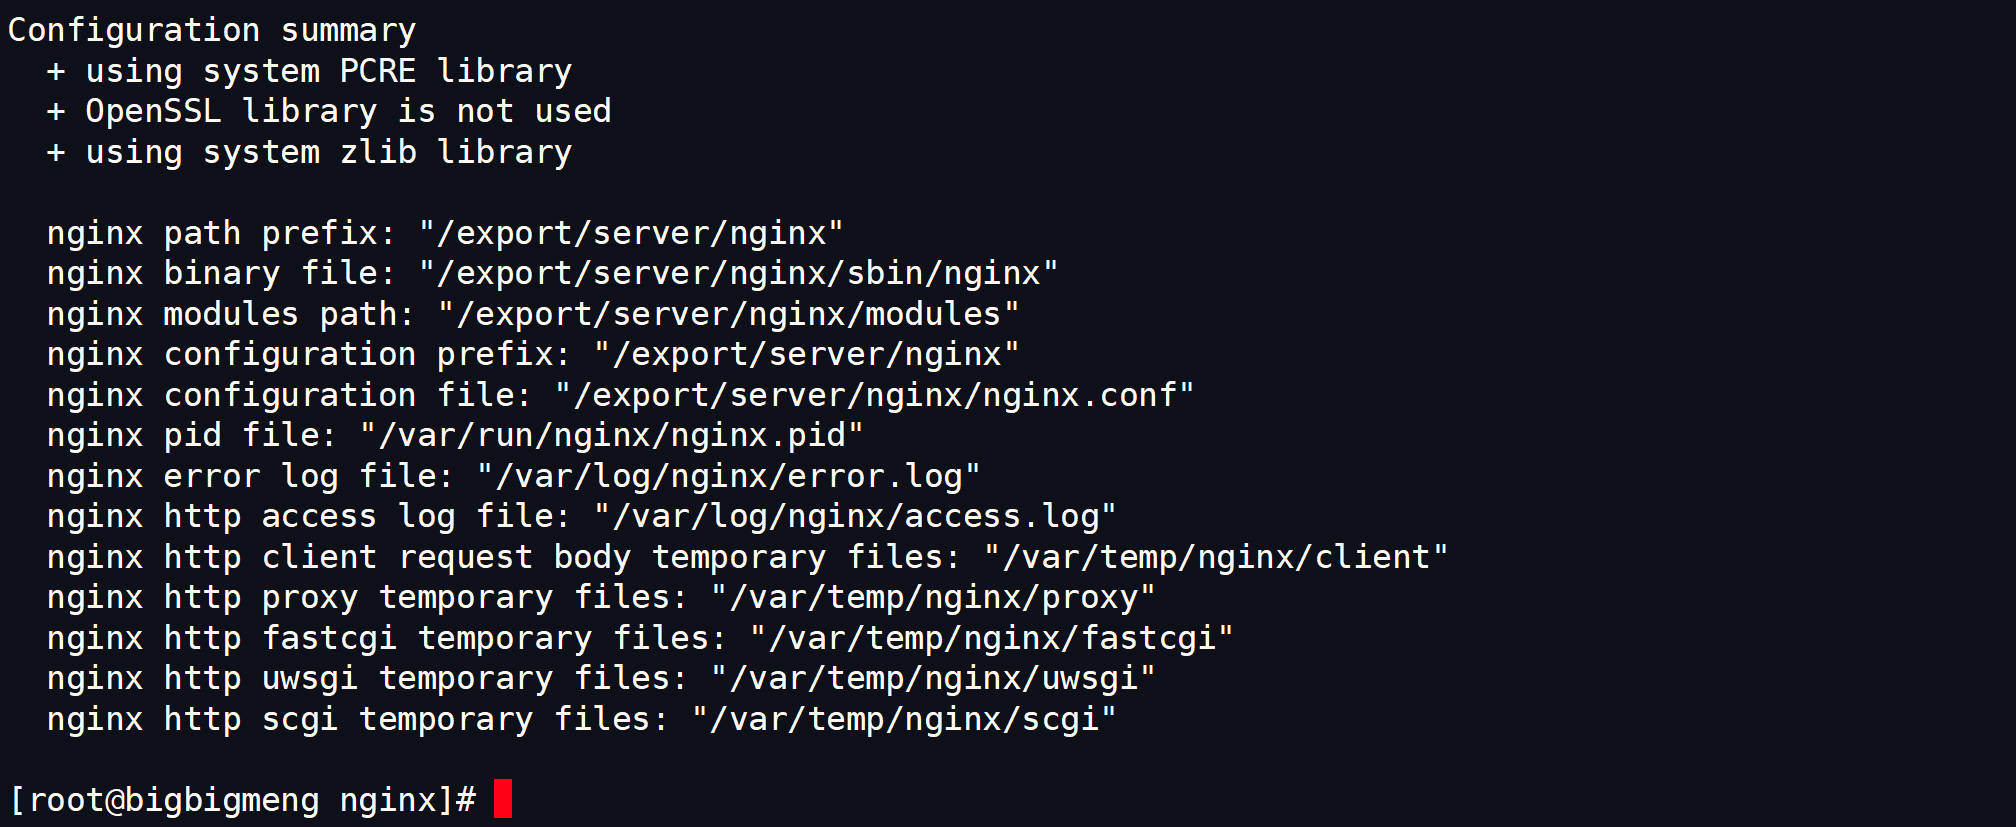Click the plus sign before PCRE line
The width and height of the screenshot is (2016, 827).
pos(56,71)
